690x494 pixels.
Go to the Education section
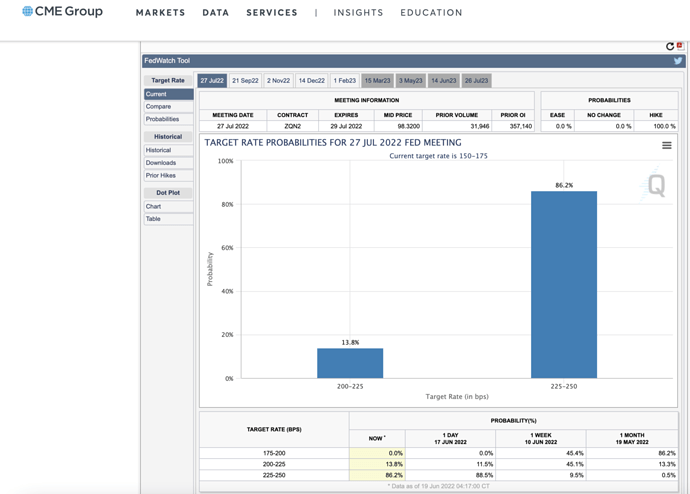[431, 13]
